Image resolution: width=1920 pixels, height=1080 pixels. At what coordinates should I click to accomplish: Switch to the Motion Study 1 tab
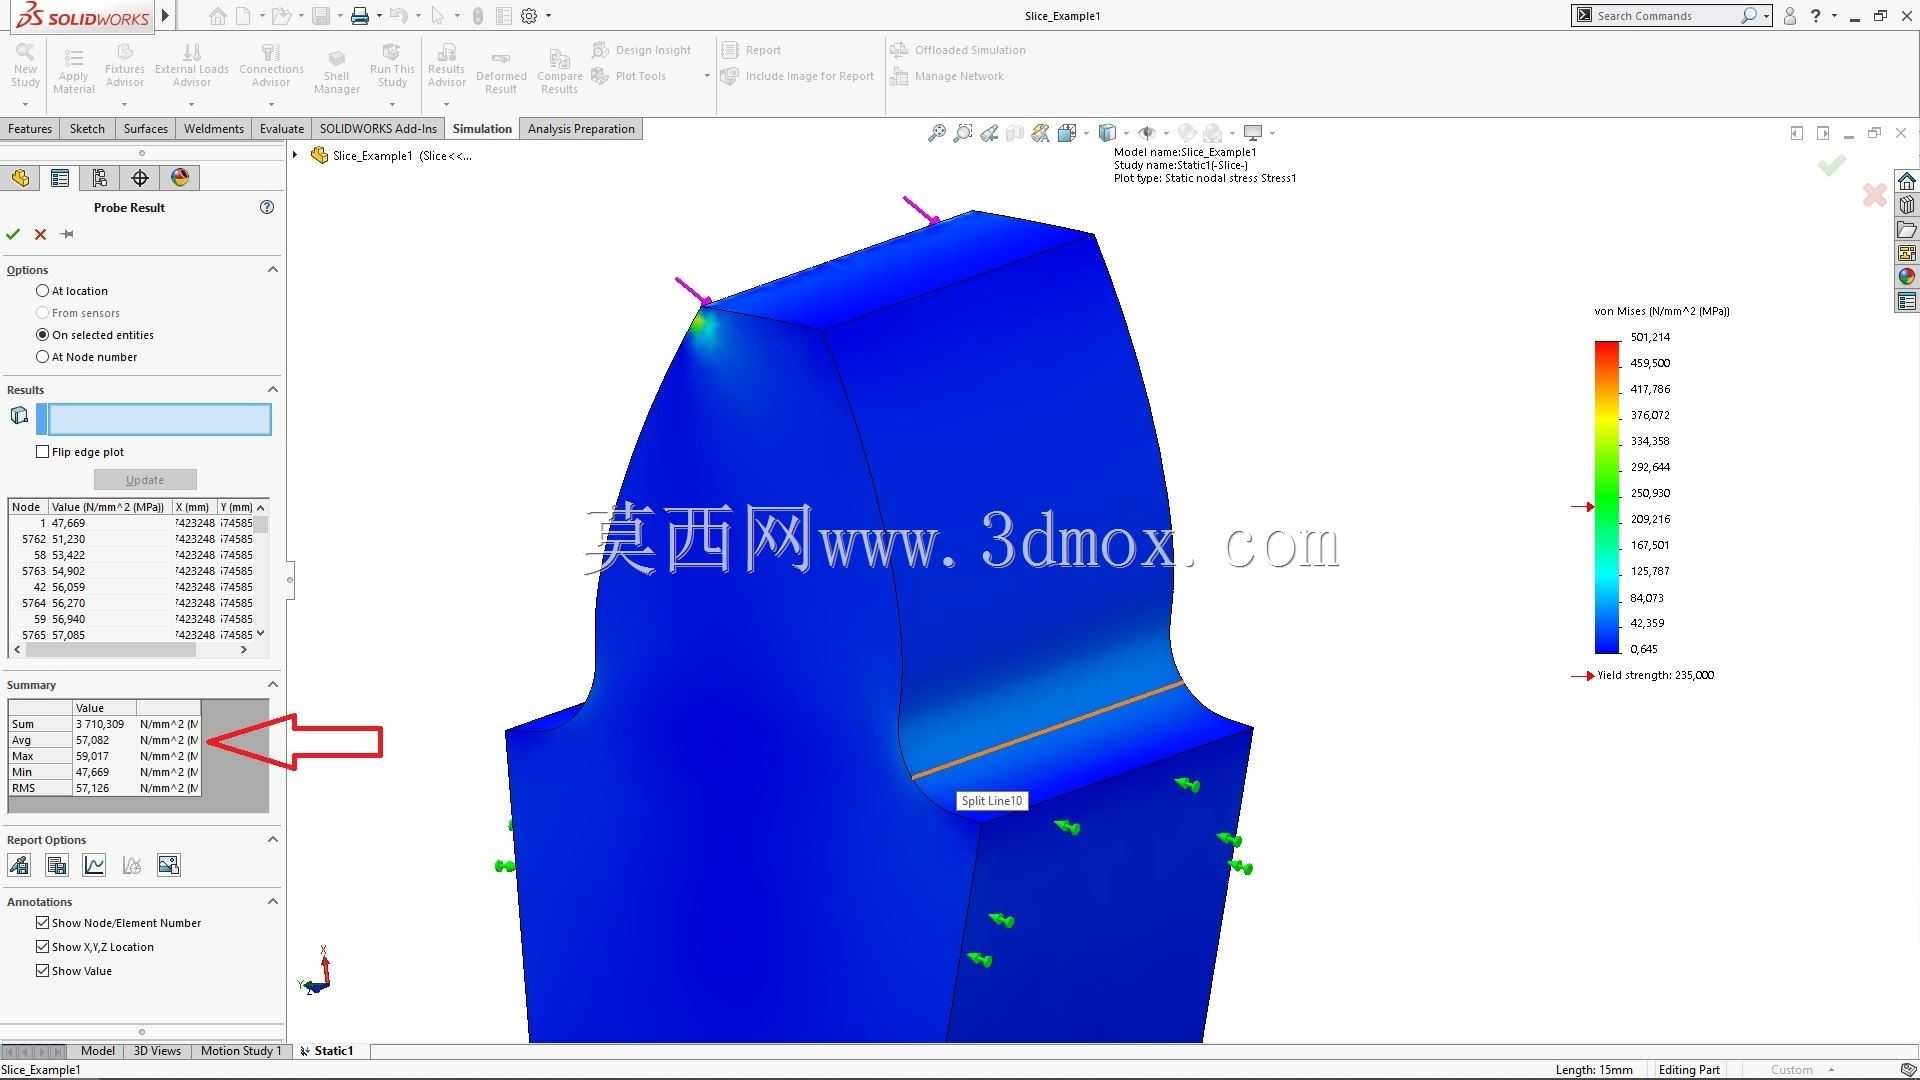[x=241, y=1051]
